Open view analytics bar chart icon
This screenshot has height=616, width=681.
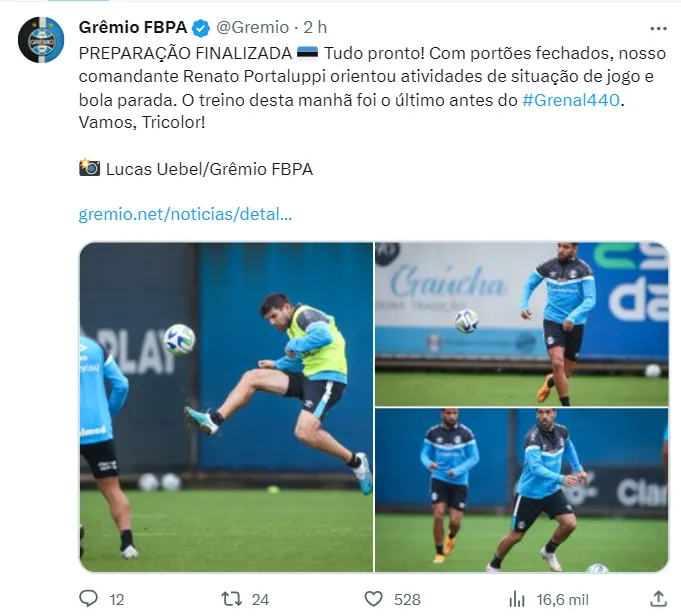click(517, 599)
